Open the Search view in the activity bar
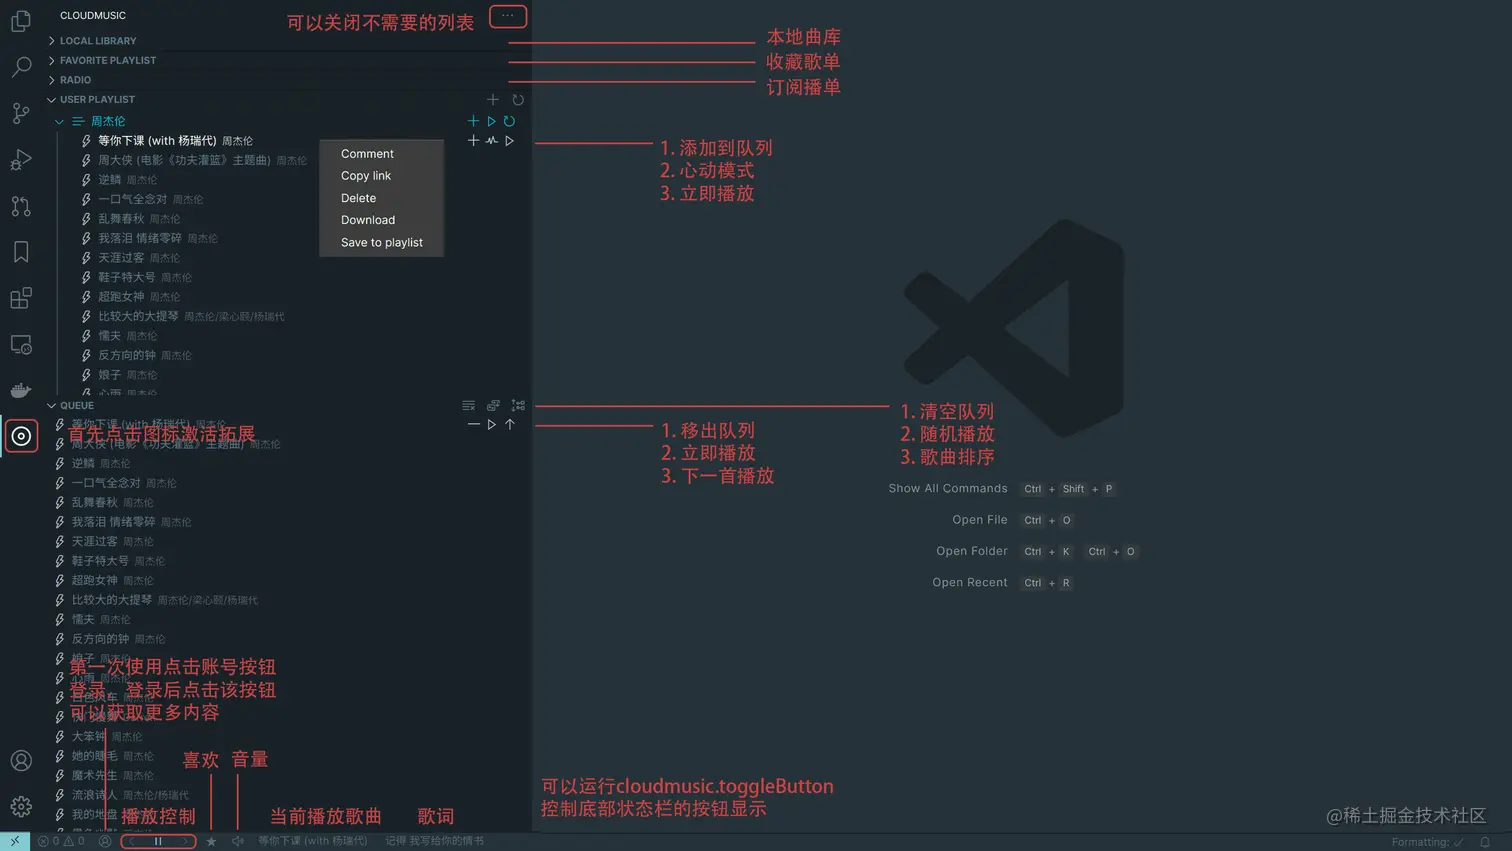The height and width of the screenshot is (851, 1512). [21, 67]
